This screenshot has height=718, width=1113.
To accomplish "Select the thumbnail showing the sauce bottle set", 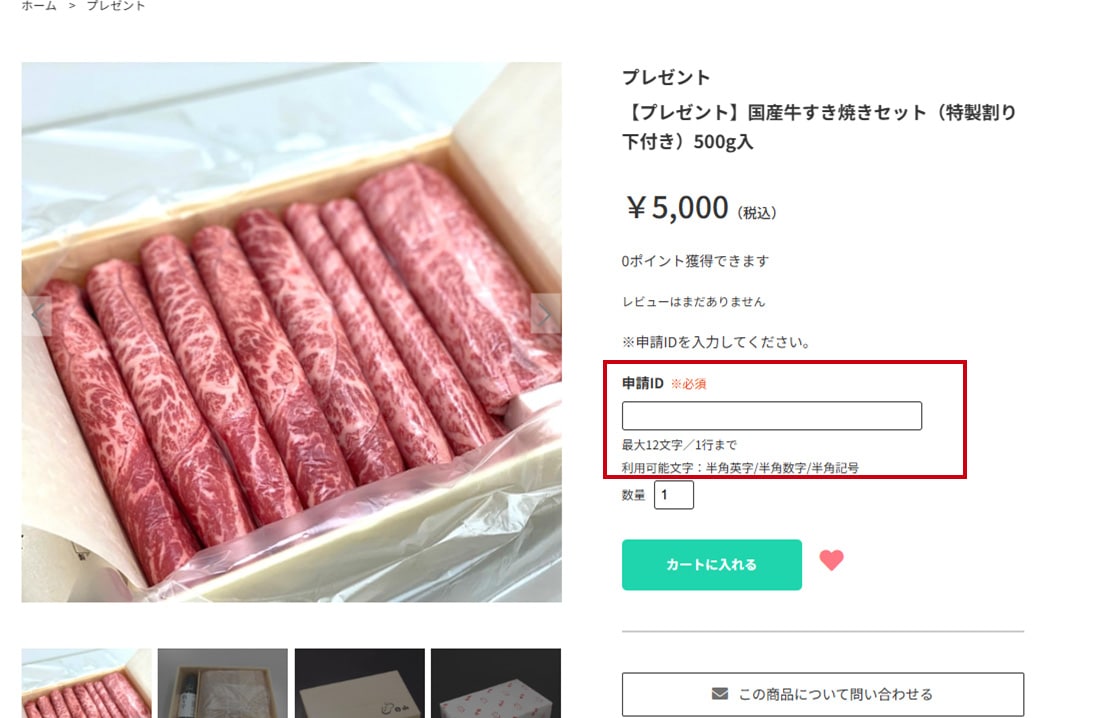I will click(x=222, y=683).
